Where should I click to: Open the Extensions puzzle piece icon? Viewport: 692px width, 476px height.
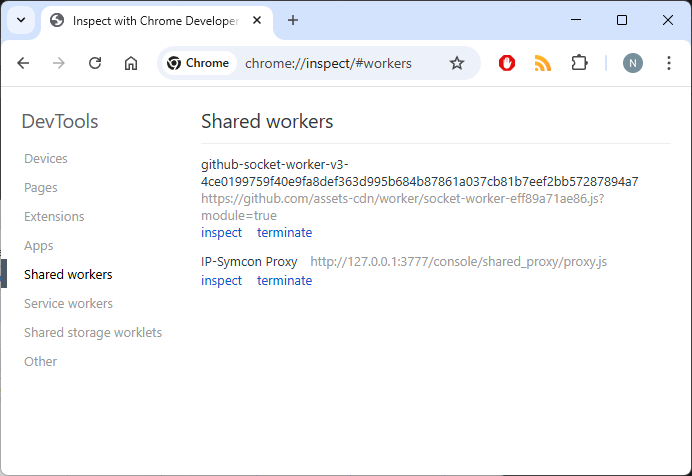pyautogui.click(x=579, y=63)
